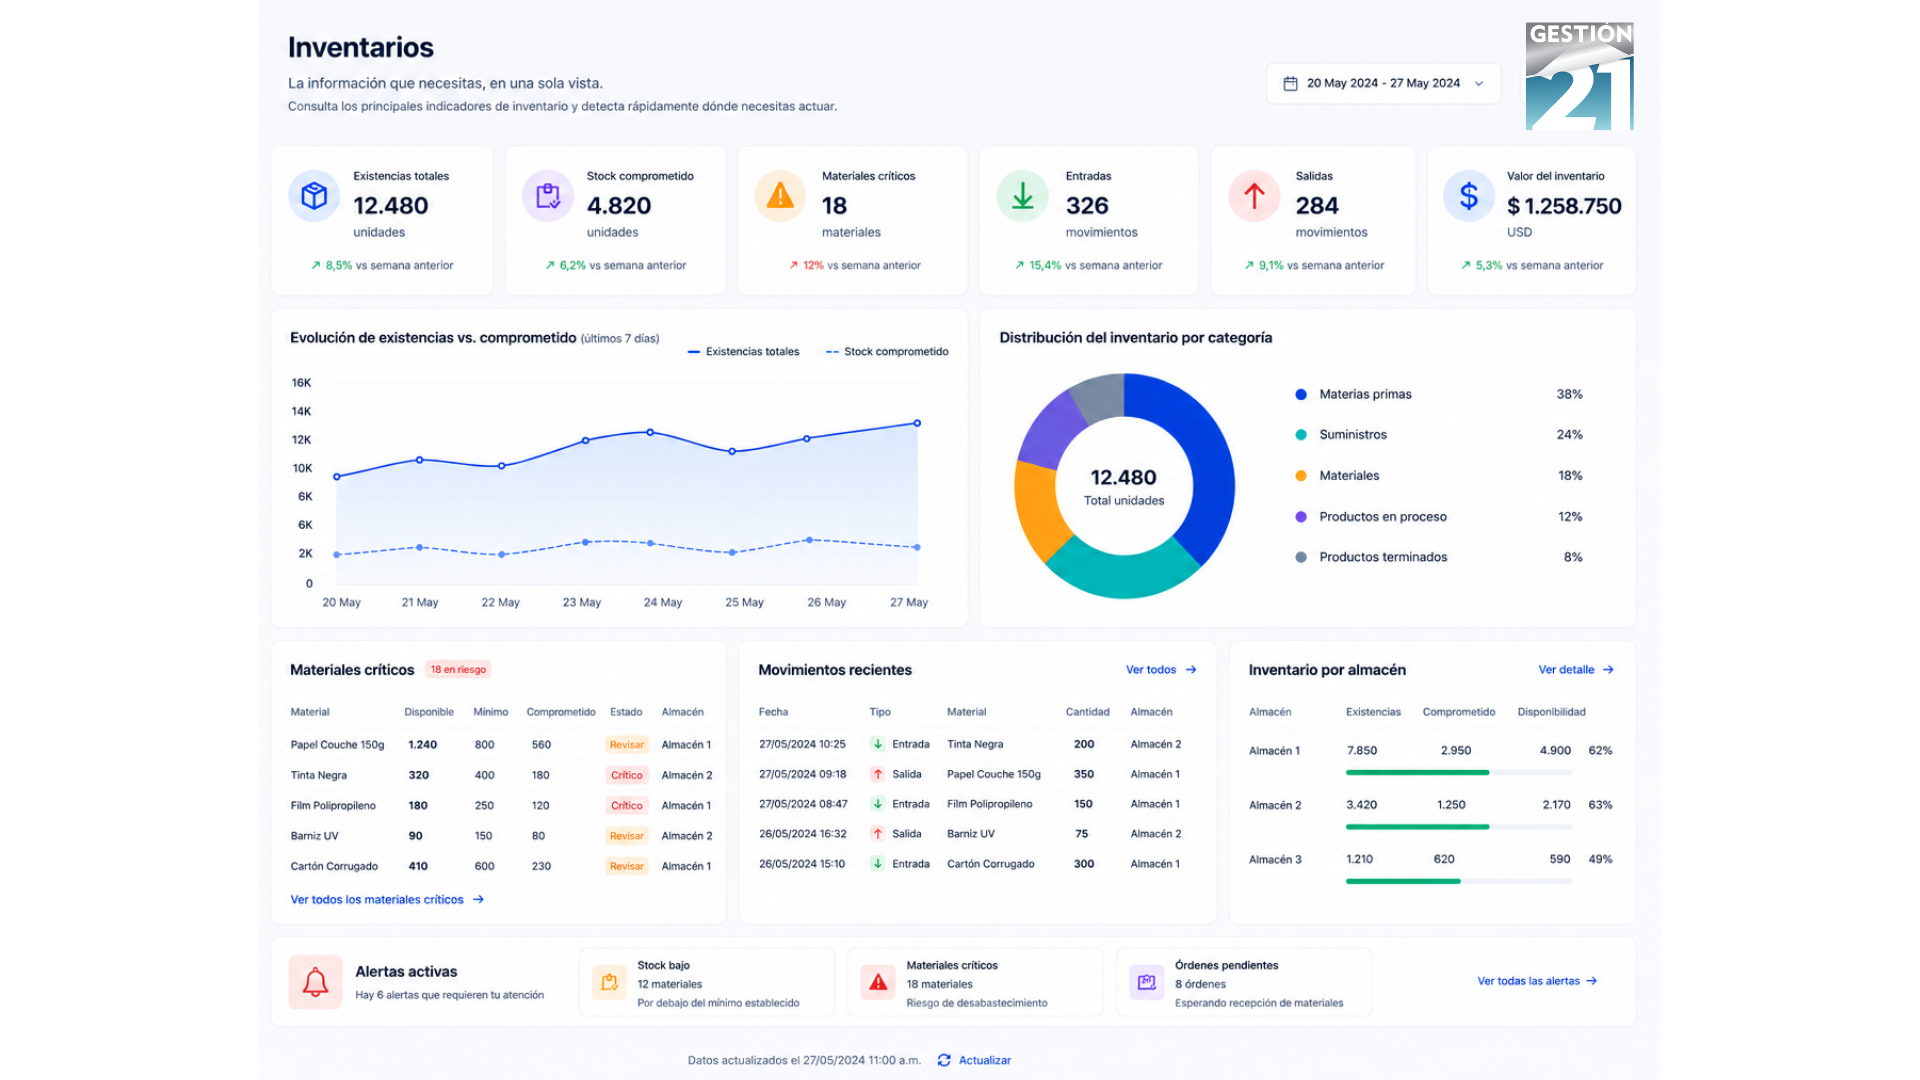Click the Actualizar refresh link
This screenshot has width=1920, height=1080.
pos(985,1060)
